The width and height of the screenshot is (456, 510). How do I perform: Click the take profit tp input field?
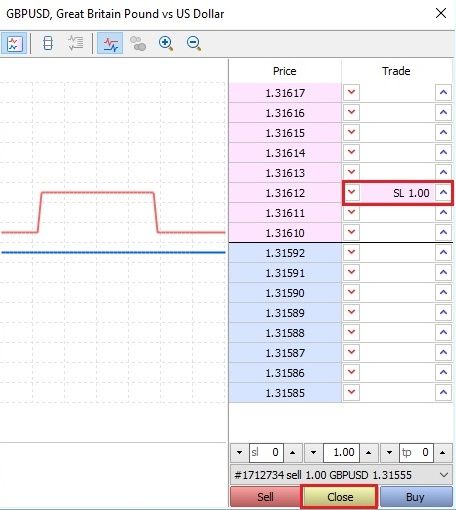click(416, 452)
